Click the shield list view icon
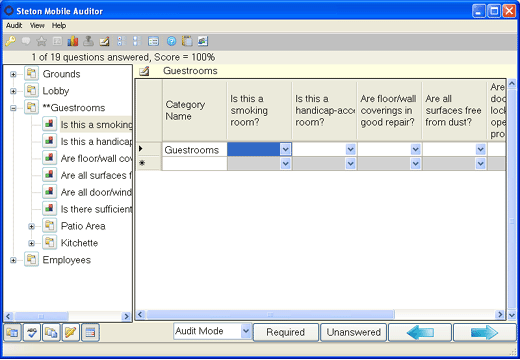The image size is (520, 360). (136, 41)
